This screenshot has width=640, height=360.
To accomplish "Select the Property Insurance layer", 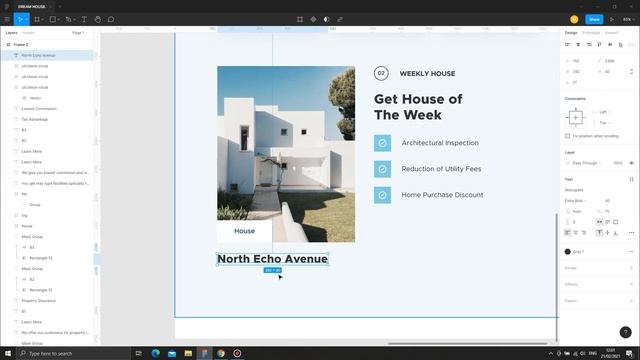I will pyautogui.click(x=48, y=301).
